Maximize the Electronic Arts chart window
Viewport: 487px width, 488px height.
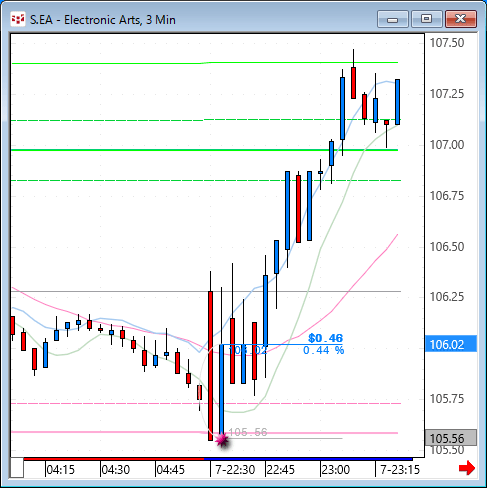426,19
